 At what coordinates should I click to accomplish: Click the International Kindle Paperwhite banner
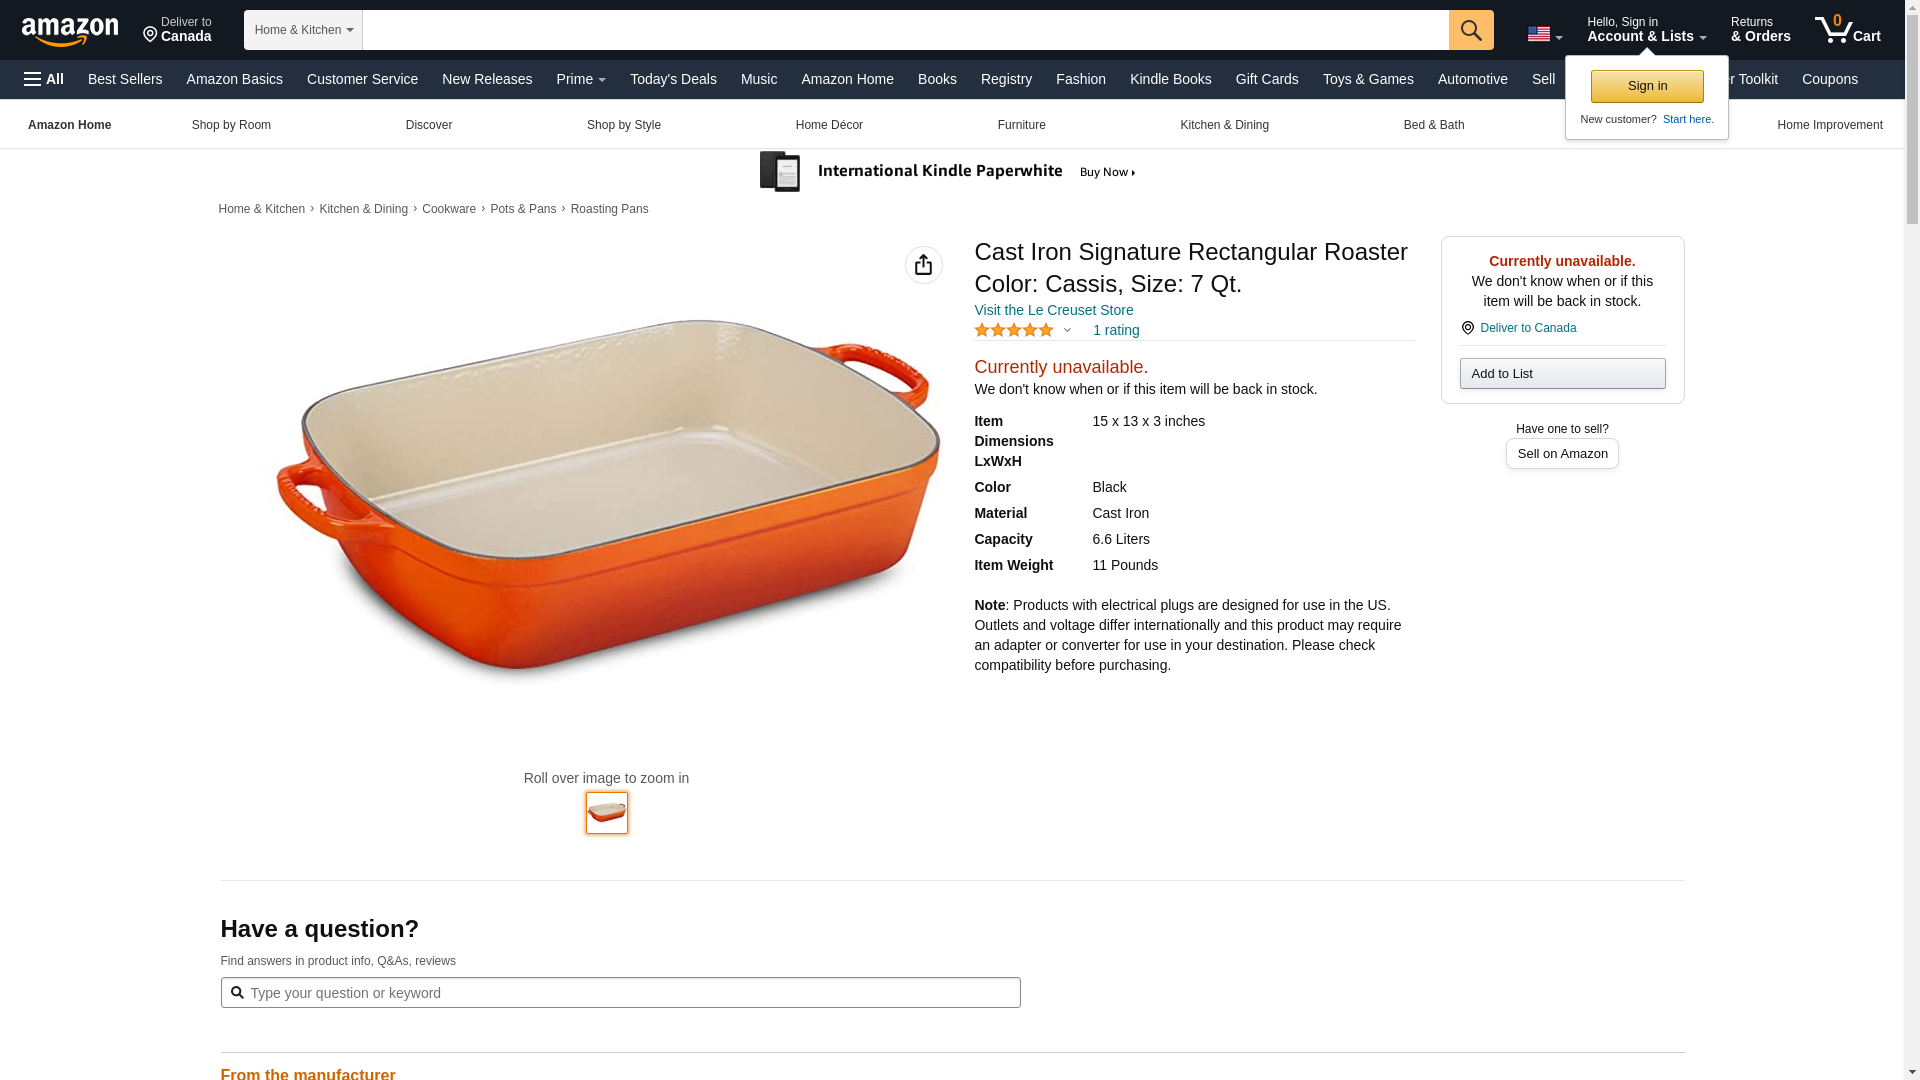(x=948, y=172)
